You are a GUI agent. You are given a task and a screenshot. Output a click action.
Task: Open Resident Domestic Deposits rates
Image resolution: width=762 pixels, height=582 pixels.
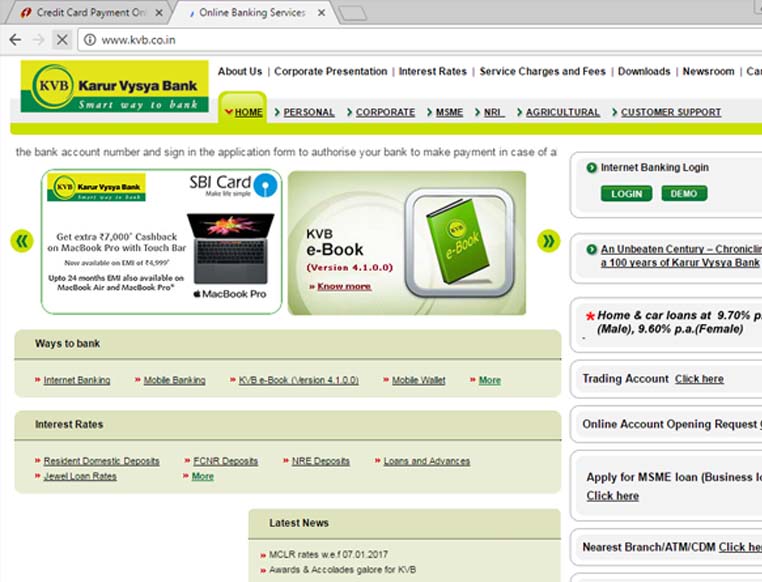pyautogui.click(x=102, y=461)
